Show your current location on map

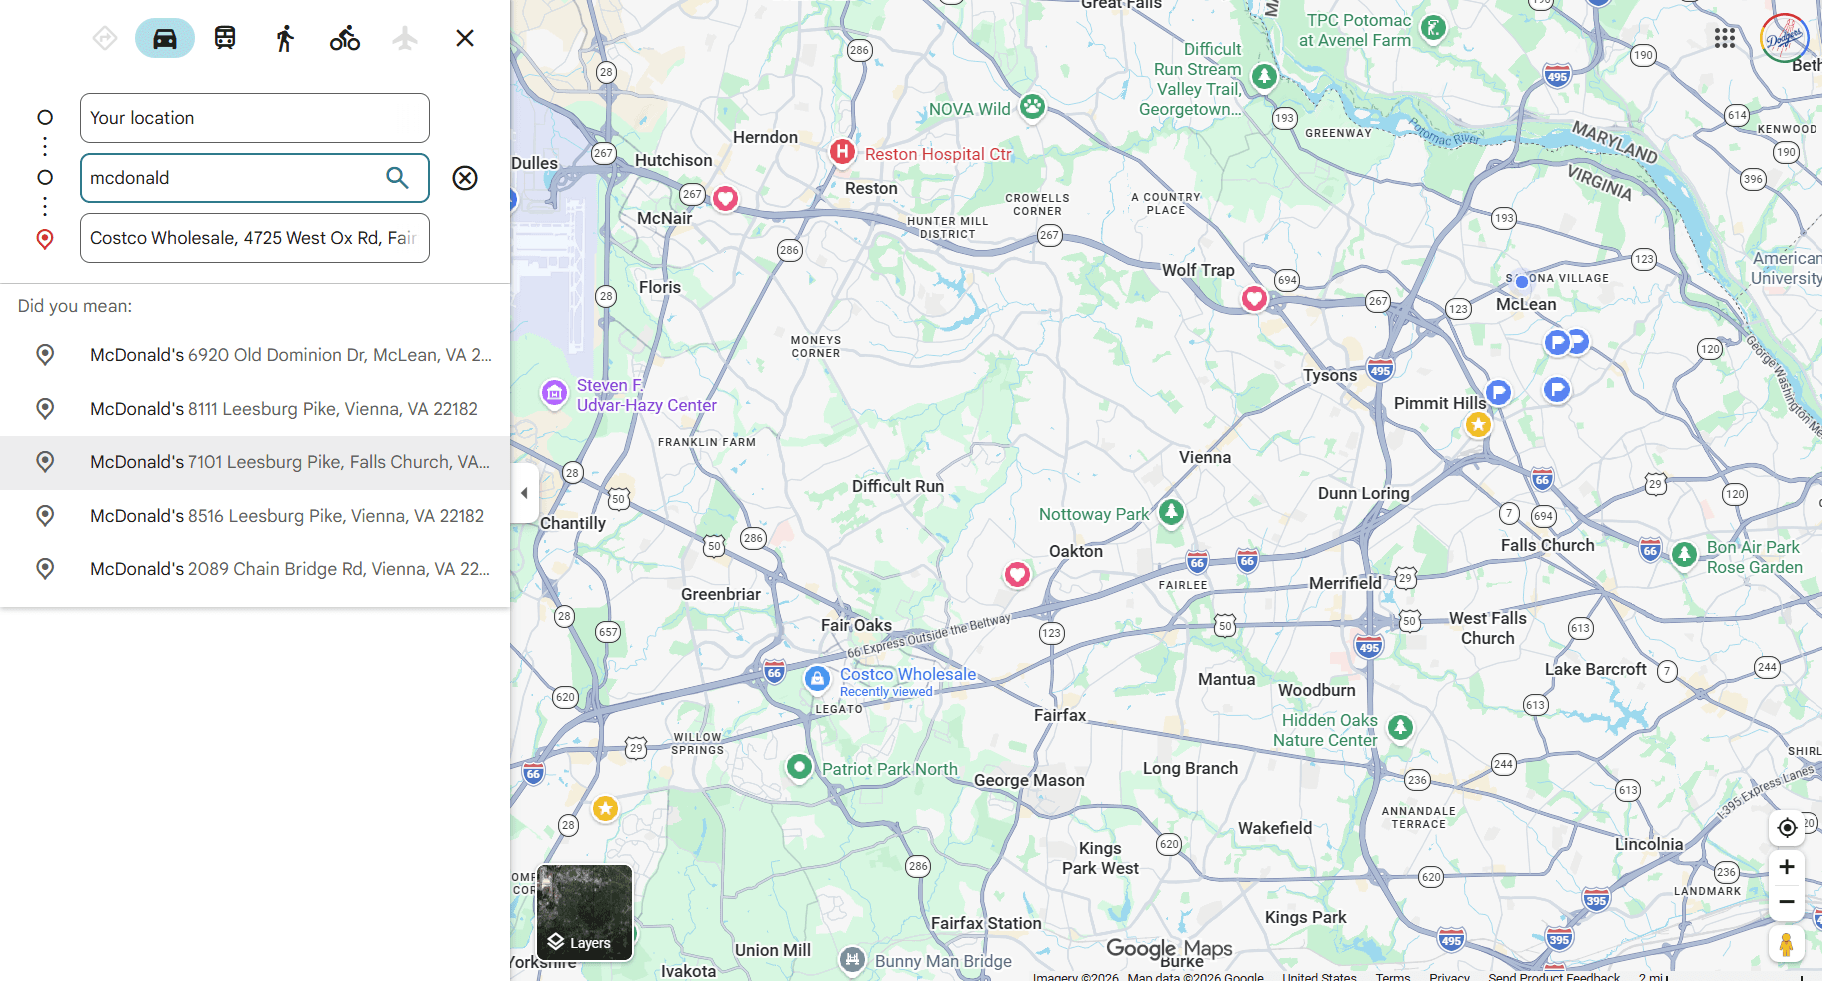click(1787, 827)
